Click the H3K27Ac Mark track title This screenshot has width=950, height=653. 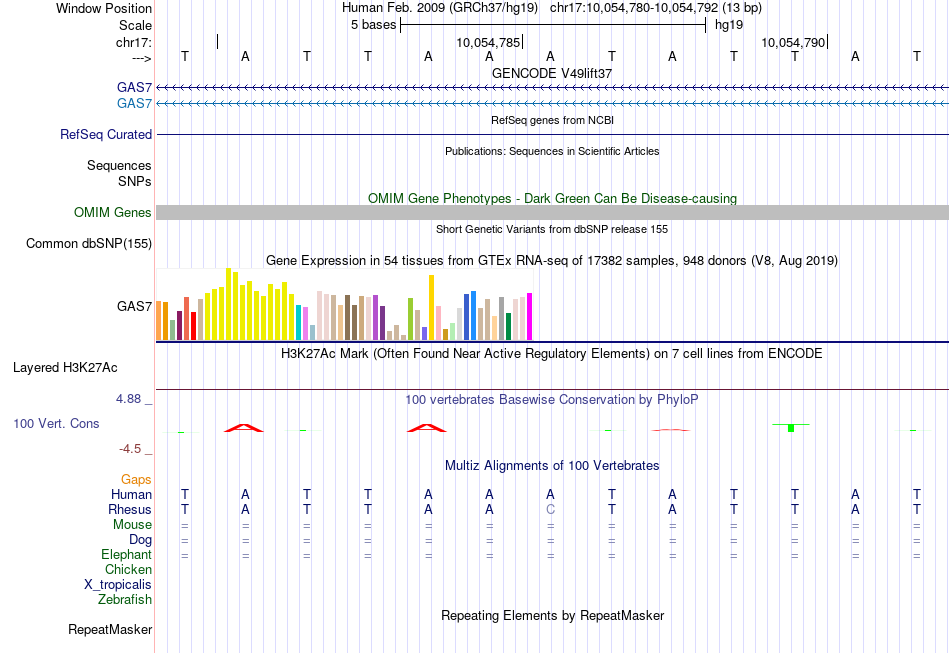click(x=552, y=354)
